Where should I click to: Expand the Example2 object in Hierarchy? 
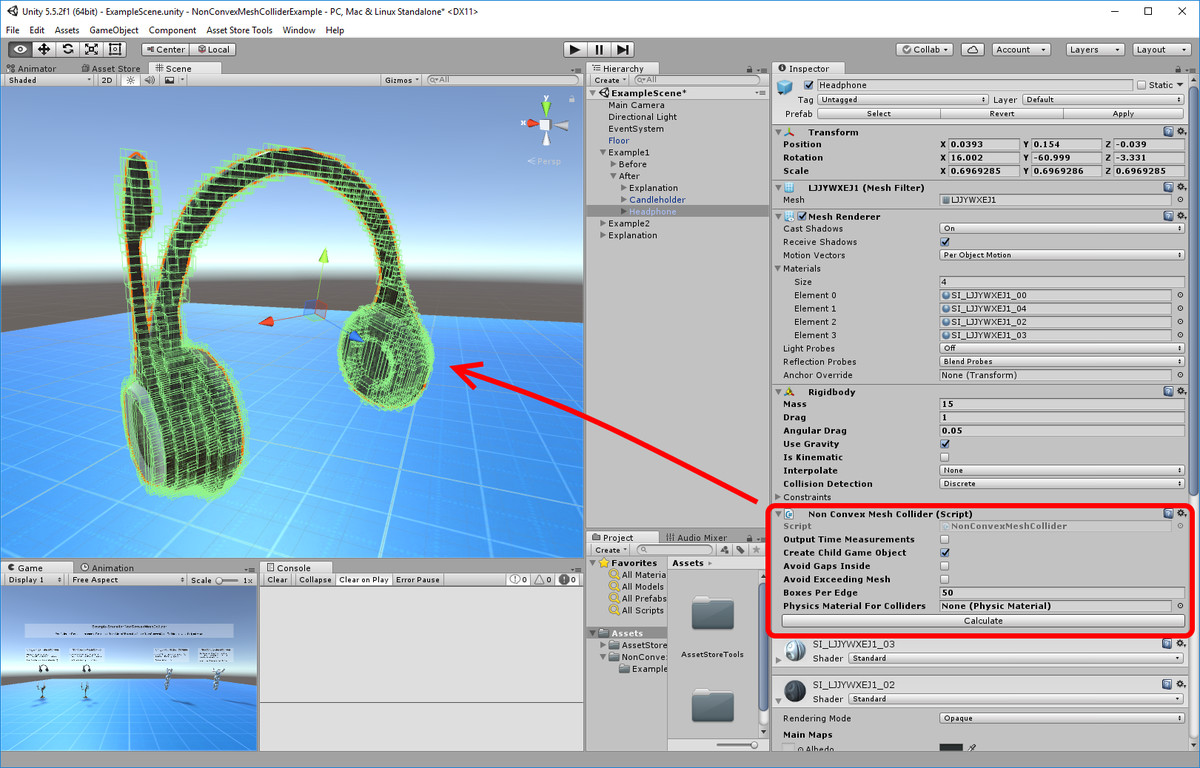[604, 223]
